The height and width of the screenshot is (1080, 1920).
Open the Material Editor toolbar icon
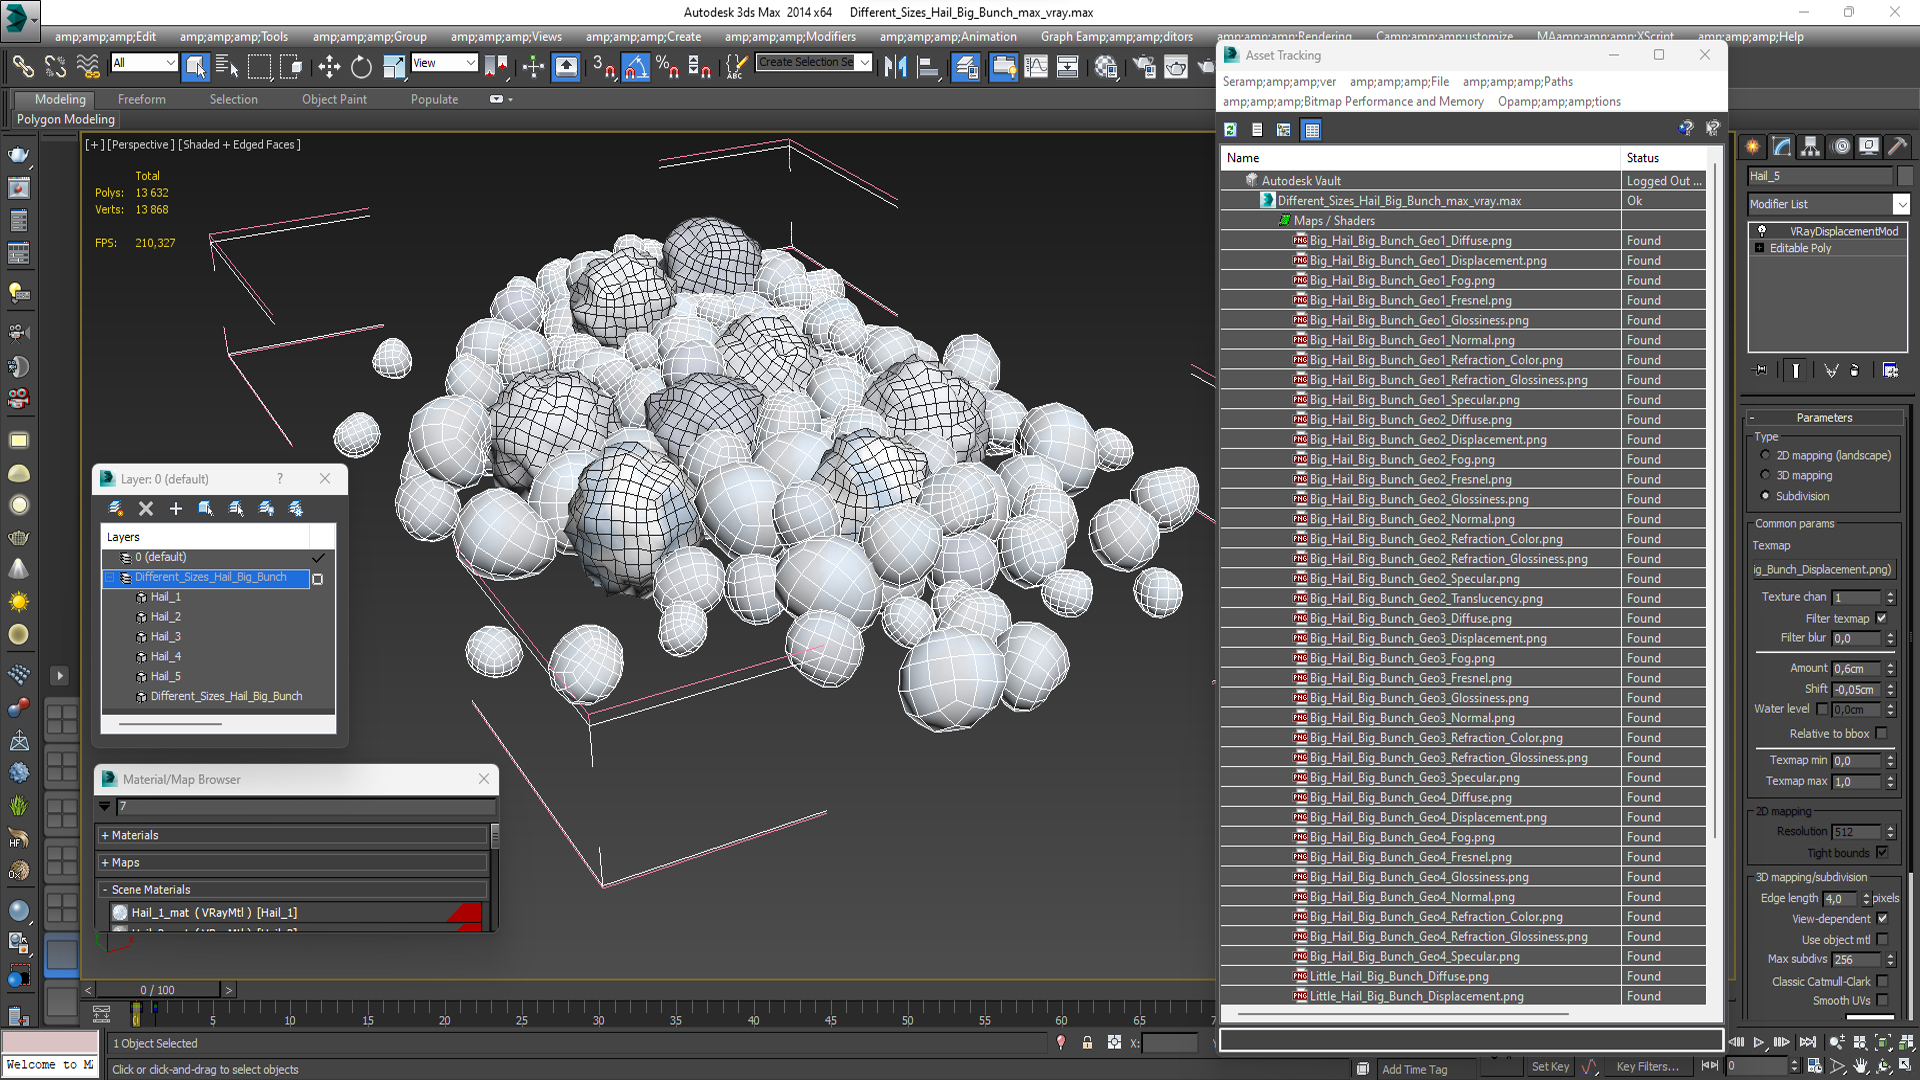(1105, 67)
